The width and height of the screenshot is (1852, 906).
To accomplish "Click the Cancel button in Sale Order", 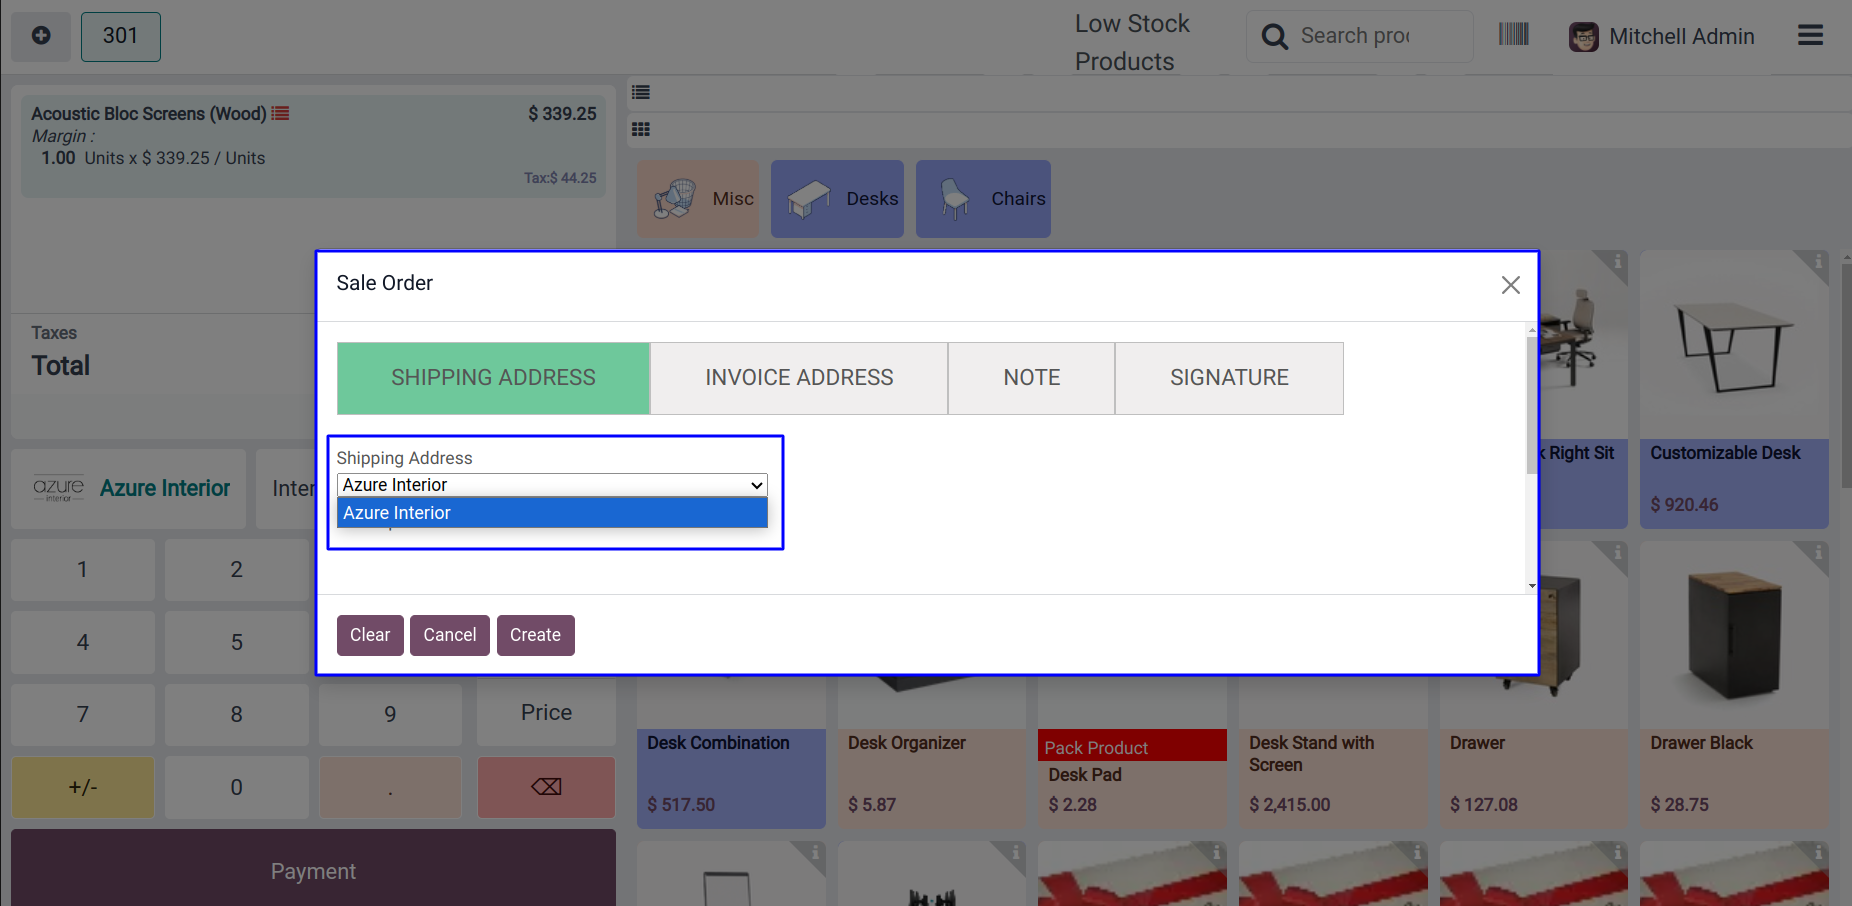I will pyautogui.click(x=450, y=635).
